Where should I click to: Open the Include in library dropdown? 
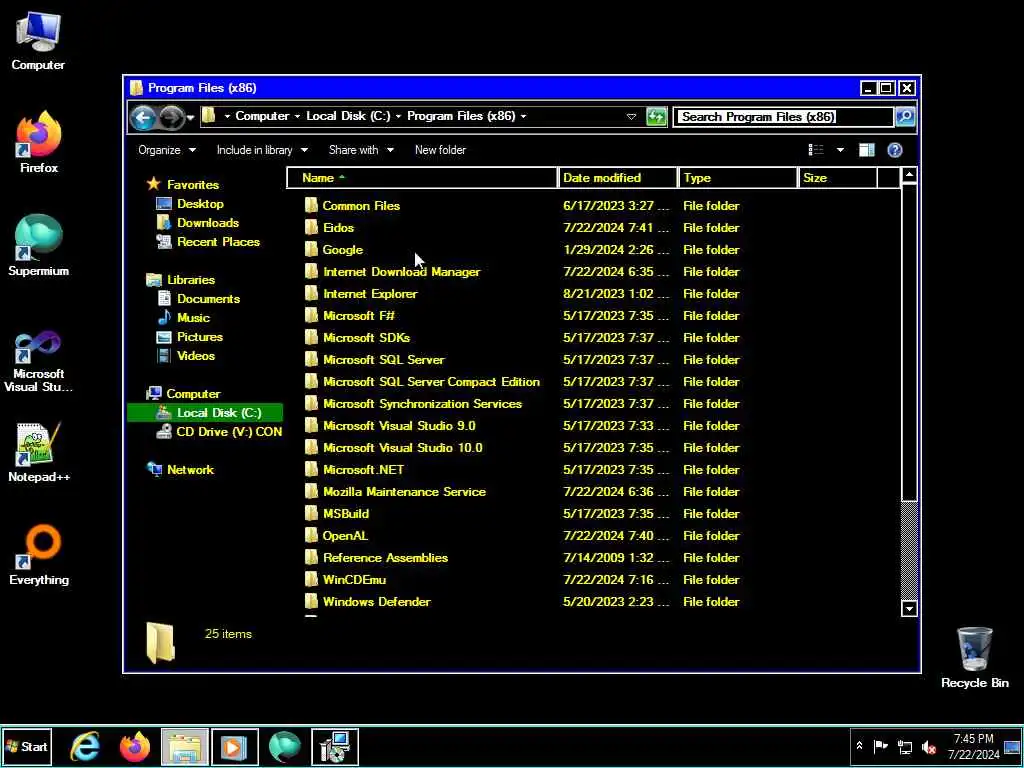(x=262, y=150)
